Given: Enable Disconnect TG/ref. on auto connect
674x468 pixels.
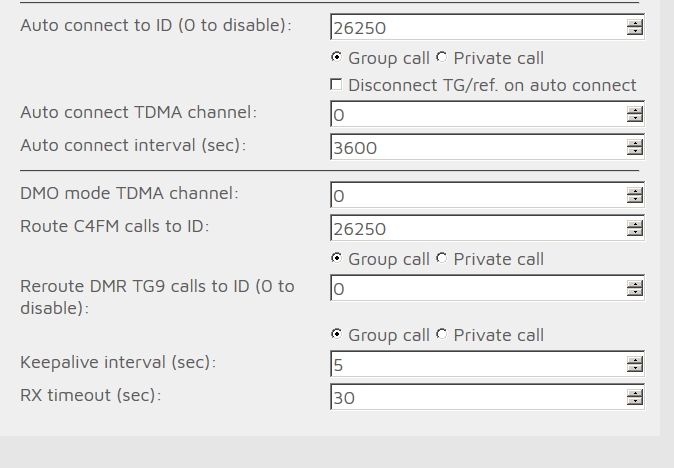Looking at the screenshot, I should (x=336, y=85).
